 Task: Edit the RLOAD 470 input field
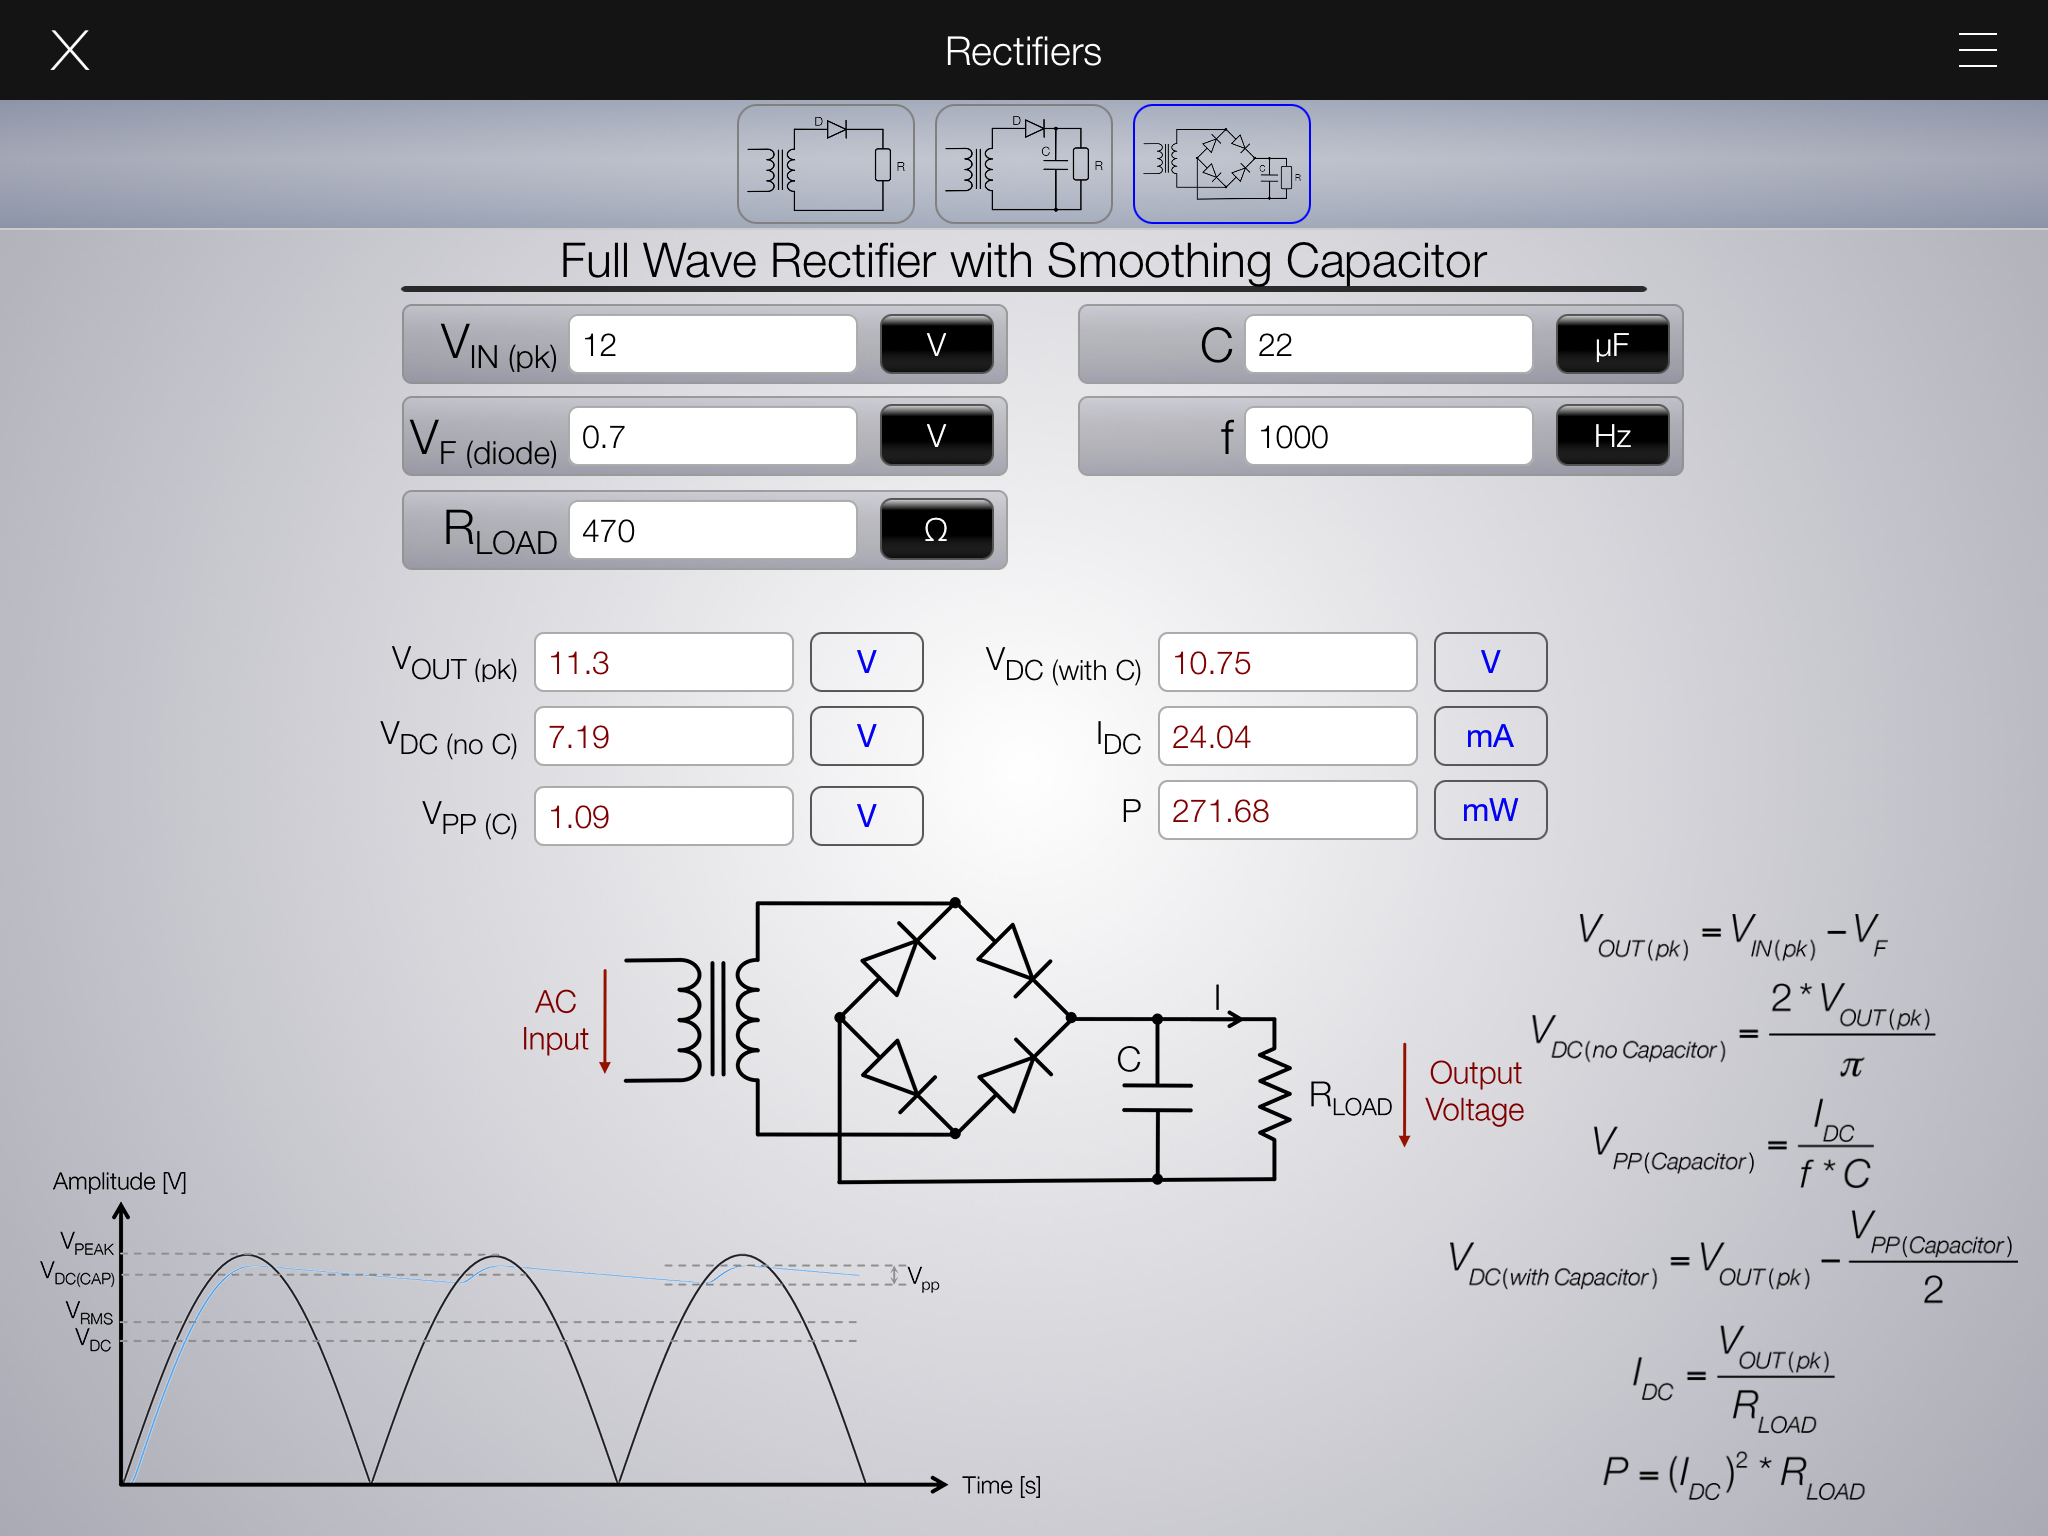pos(712,530)
